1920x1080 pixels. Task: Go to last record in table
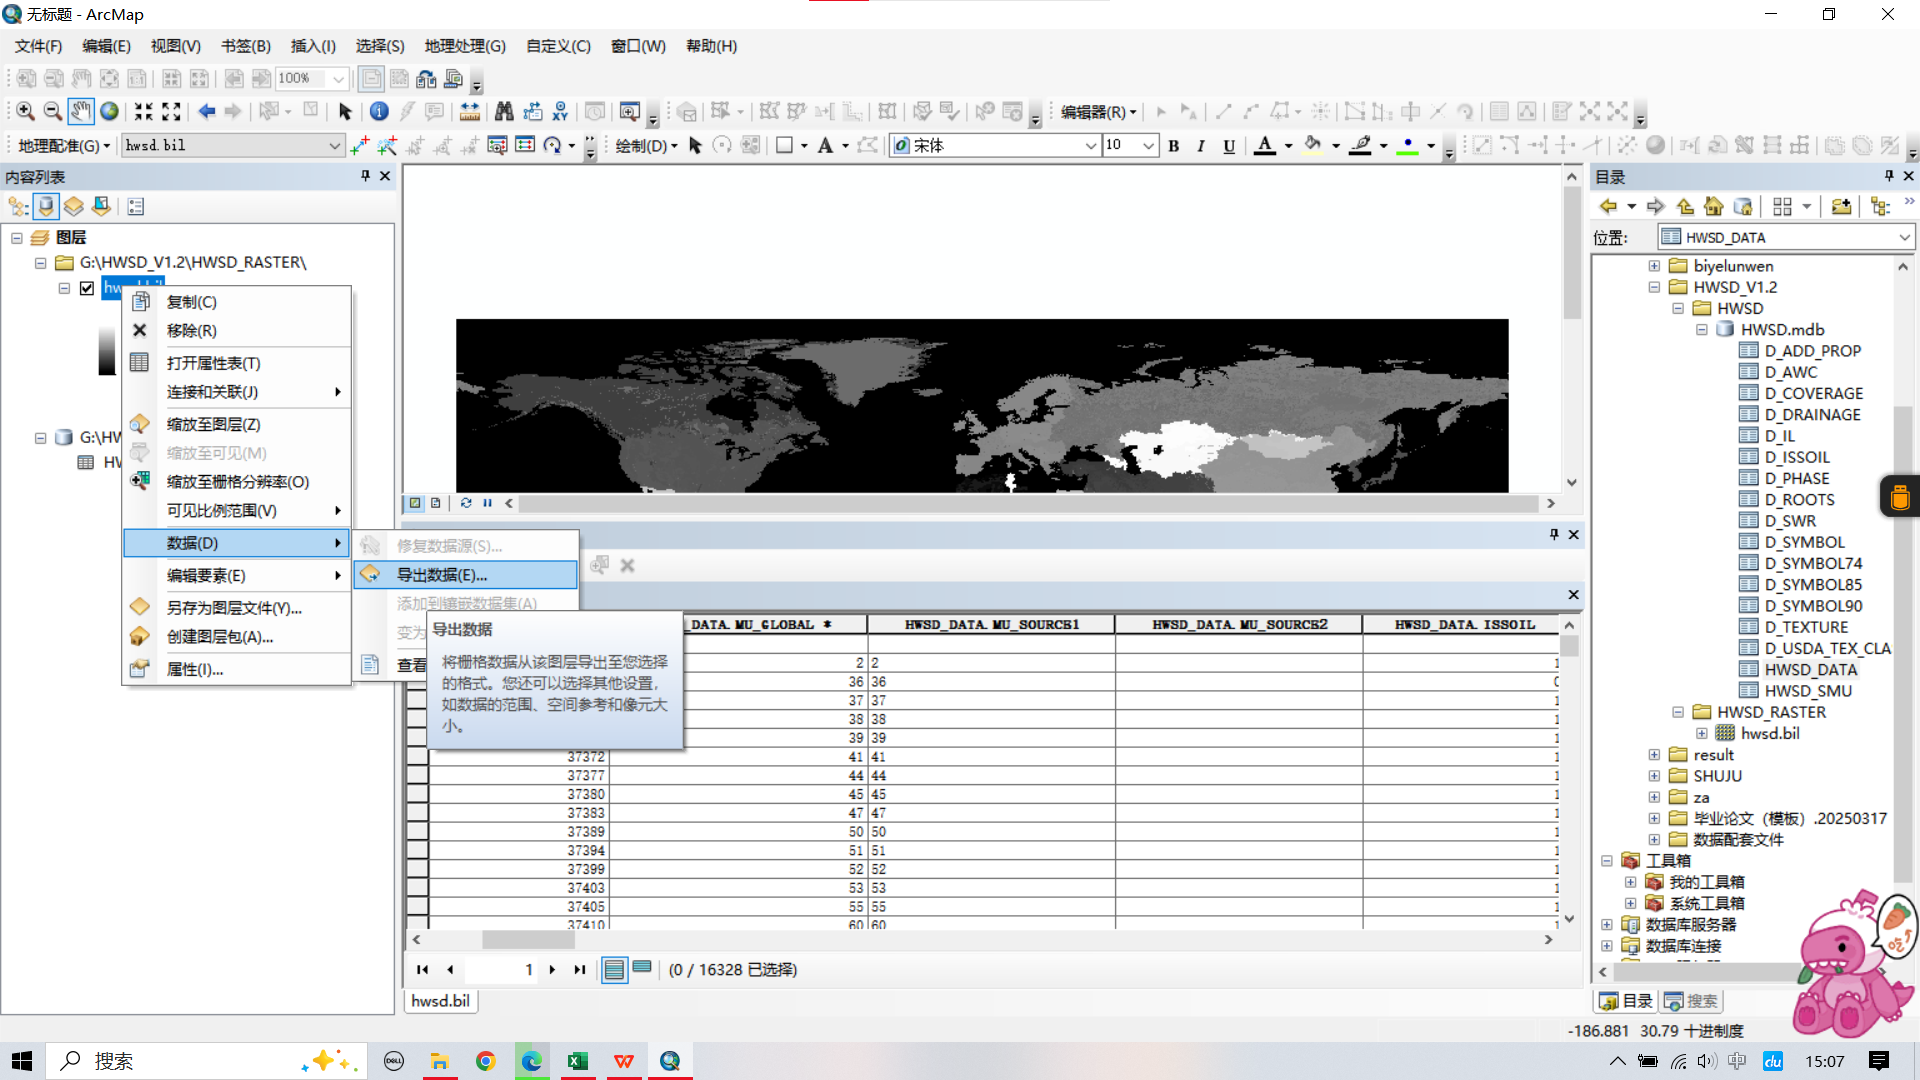[580, 969]
